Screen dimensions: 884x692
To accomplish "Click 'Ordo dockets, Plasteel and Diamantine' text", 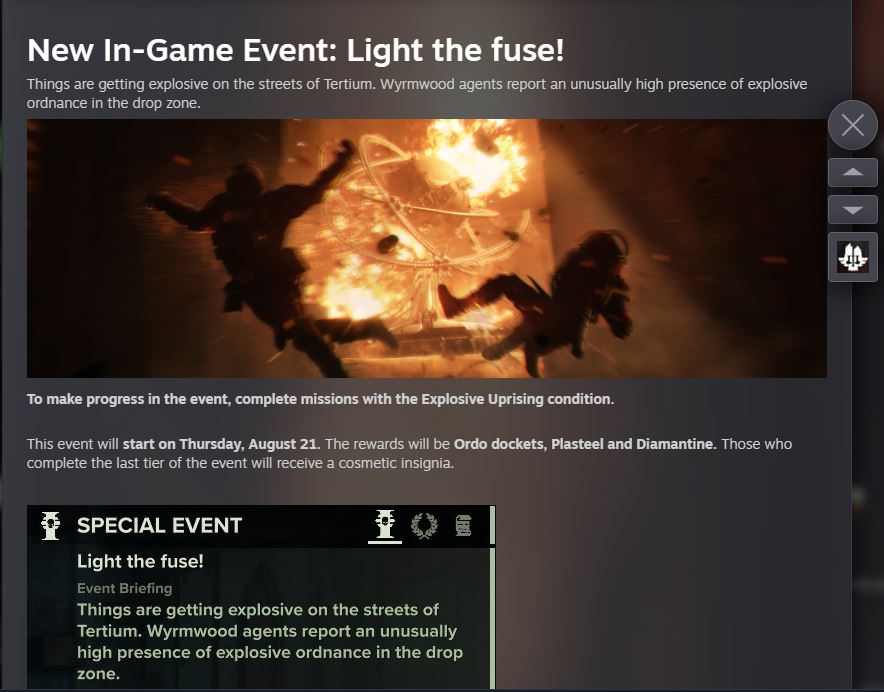I will pos(585,444).
